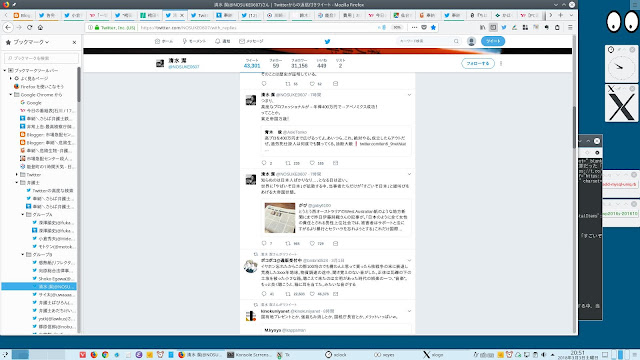
Task: Click the bookmarks search field
Action: tap(41, 58)
